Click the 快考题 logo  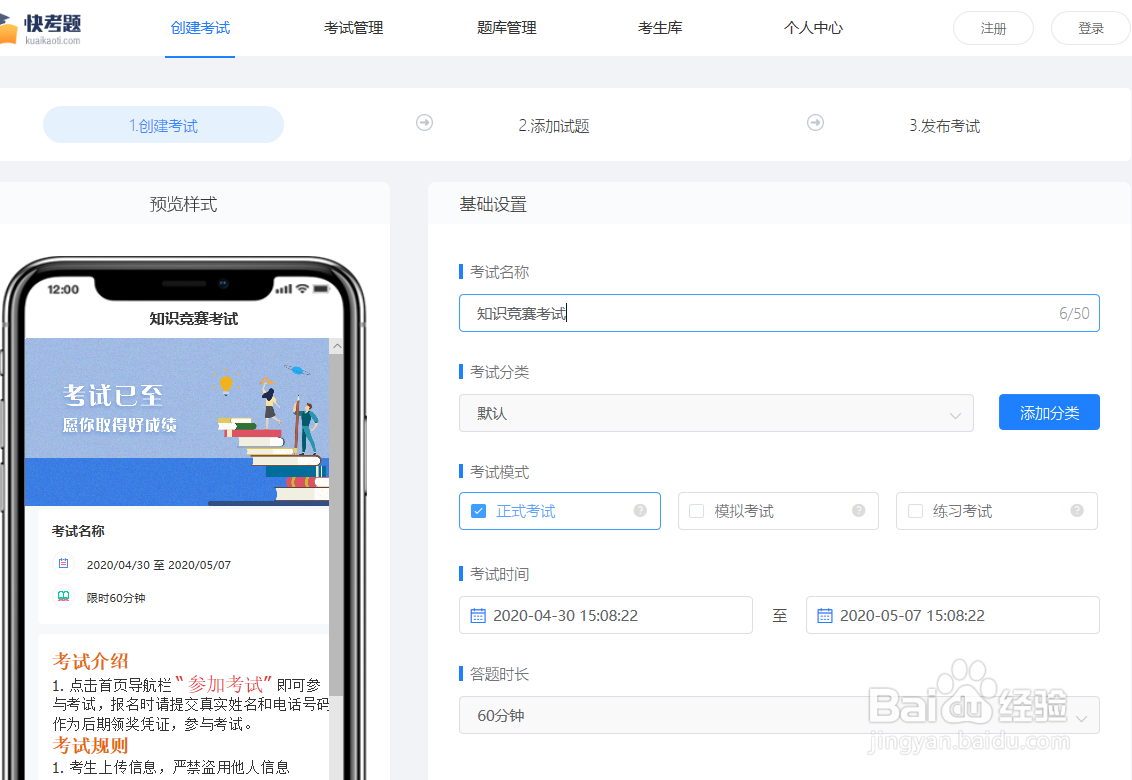(x=40, y=29)
